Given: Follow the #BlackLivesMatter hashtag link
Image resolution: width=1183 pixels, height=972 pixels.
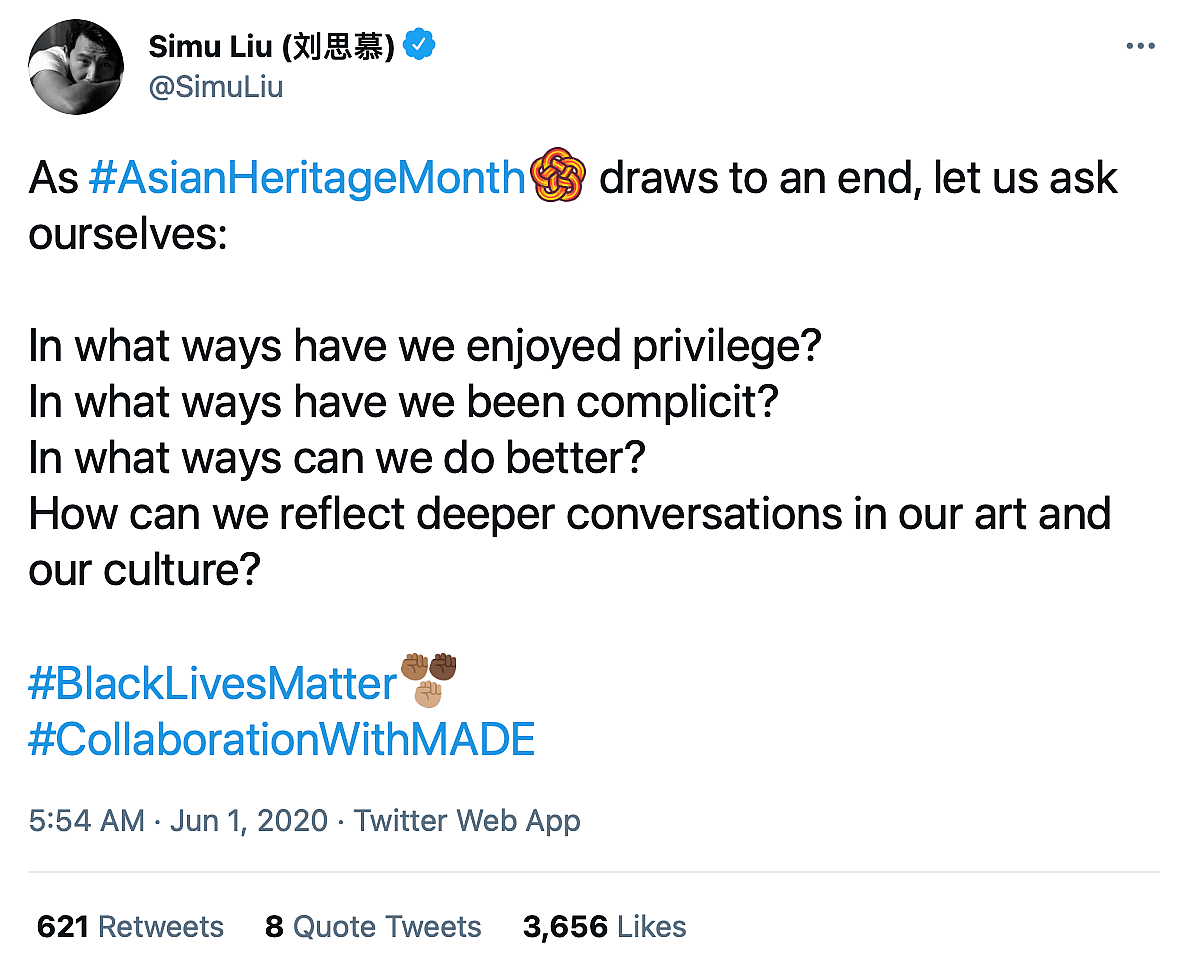Looking at the screenshot, I should [x=213, y=684].
